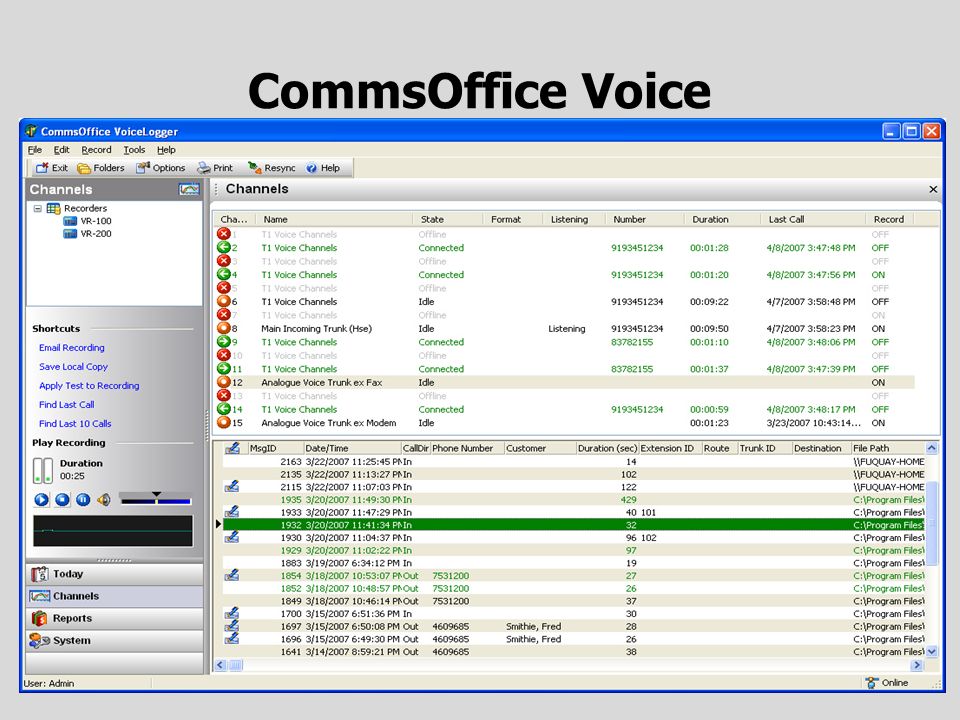This screenshot has height=720, width=960.
Task: Click the connected icon of channel 2
Action: point(223,247)
